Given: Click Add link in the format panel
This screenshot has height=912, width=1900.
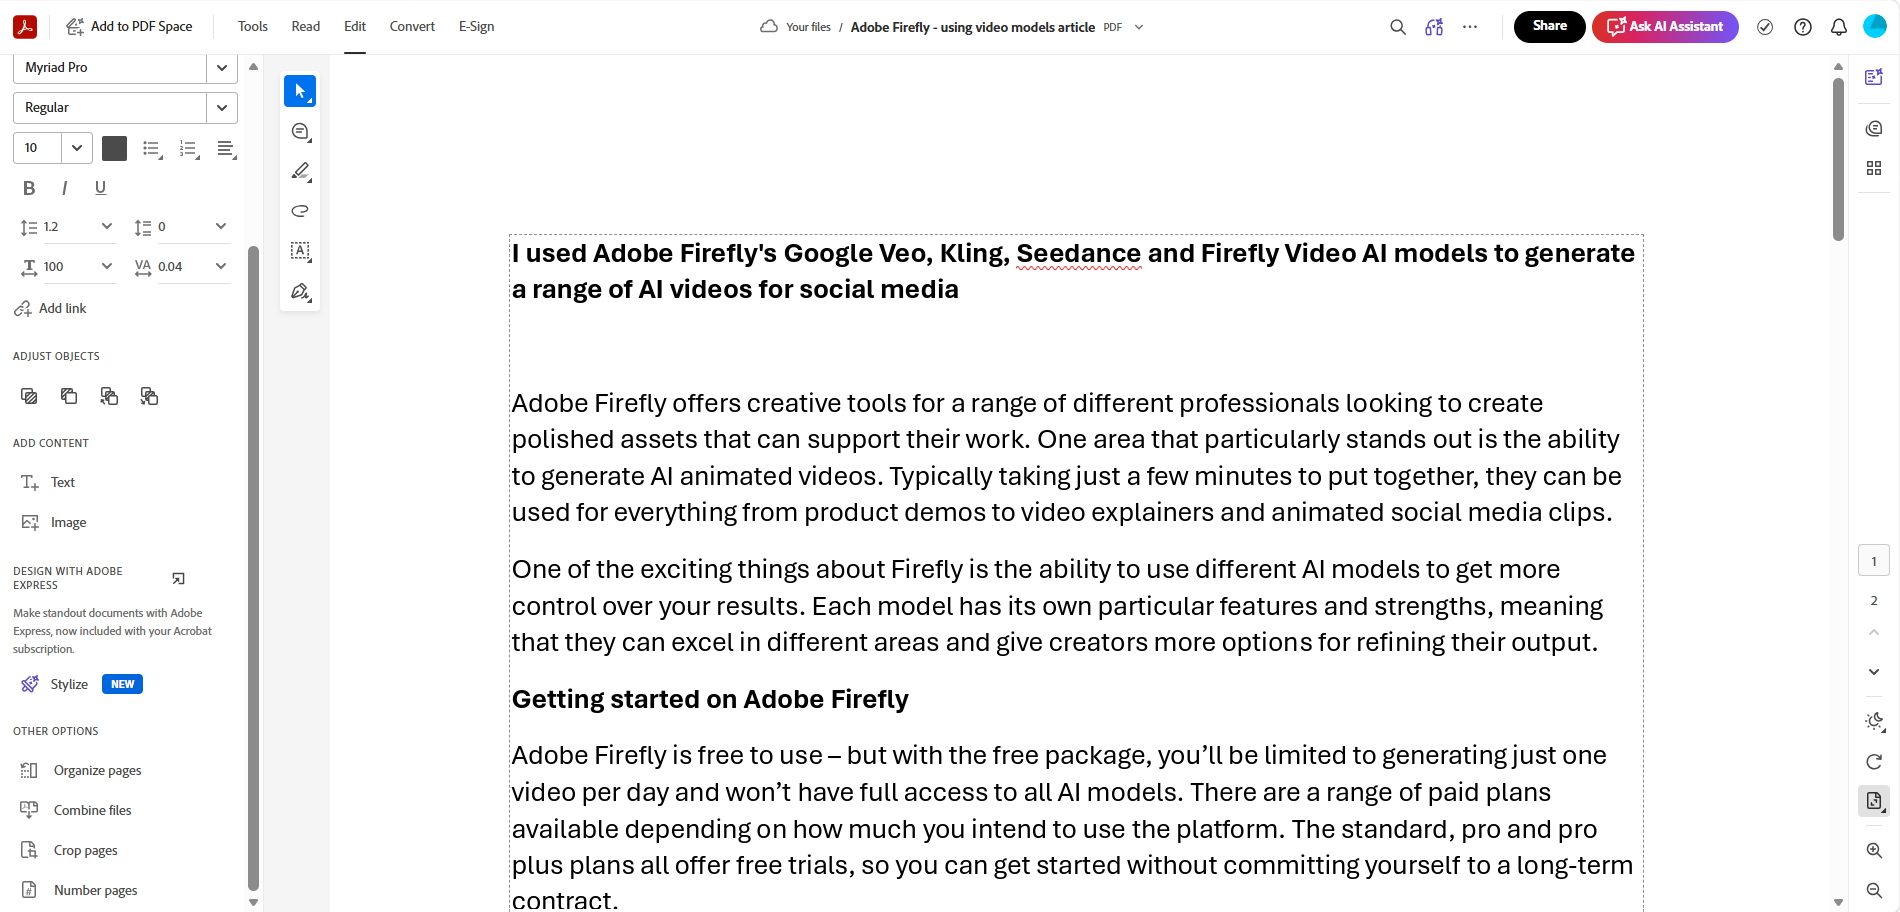Looking at the screenshot, I should 51,308.
